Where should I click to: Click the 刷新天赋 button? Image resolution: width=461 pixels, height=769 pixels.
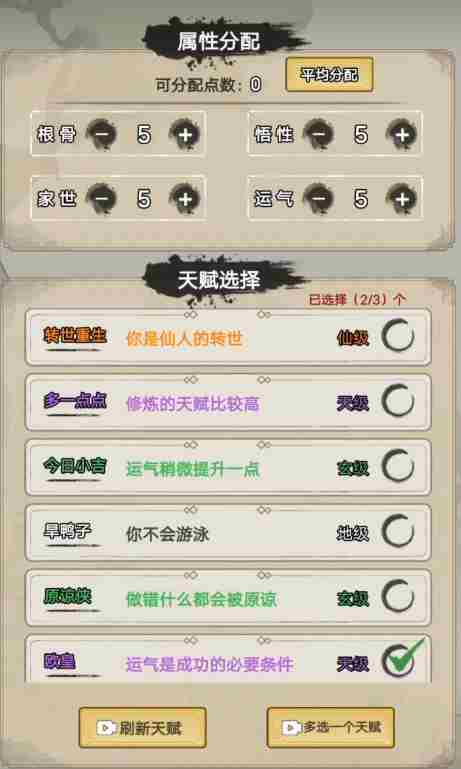[x=142, y=728]
